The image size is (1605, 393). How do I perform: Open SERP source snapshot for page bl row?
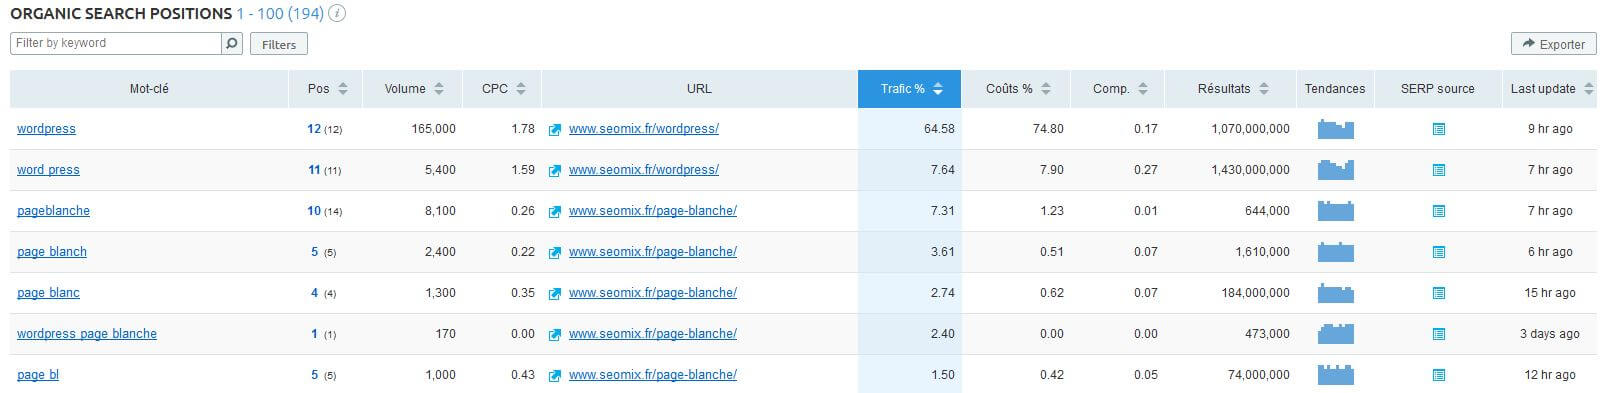click(x=1438, y=375)
